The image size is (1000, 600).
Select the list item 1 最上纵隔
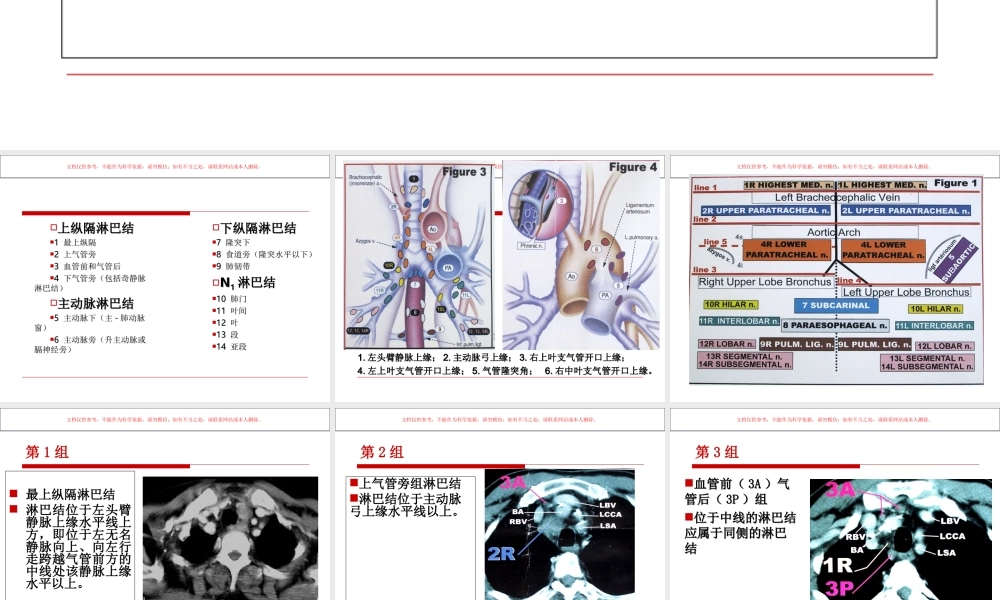pyautogui.click(x=73, y=242)
